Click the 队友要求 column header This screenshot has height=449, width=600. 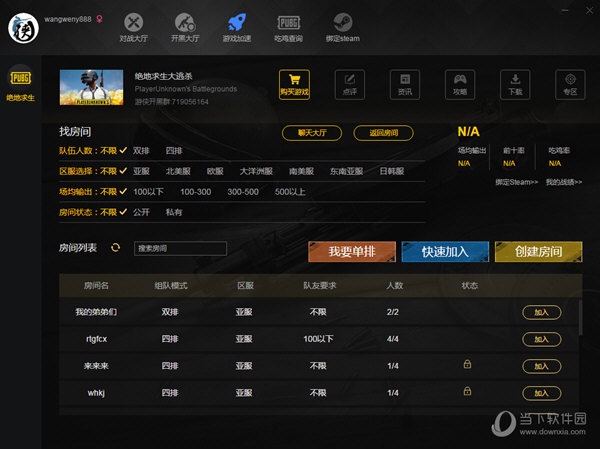coord(320,286)
